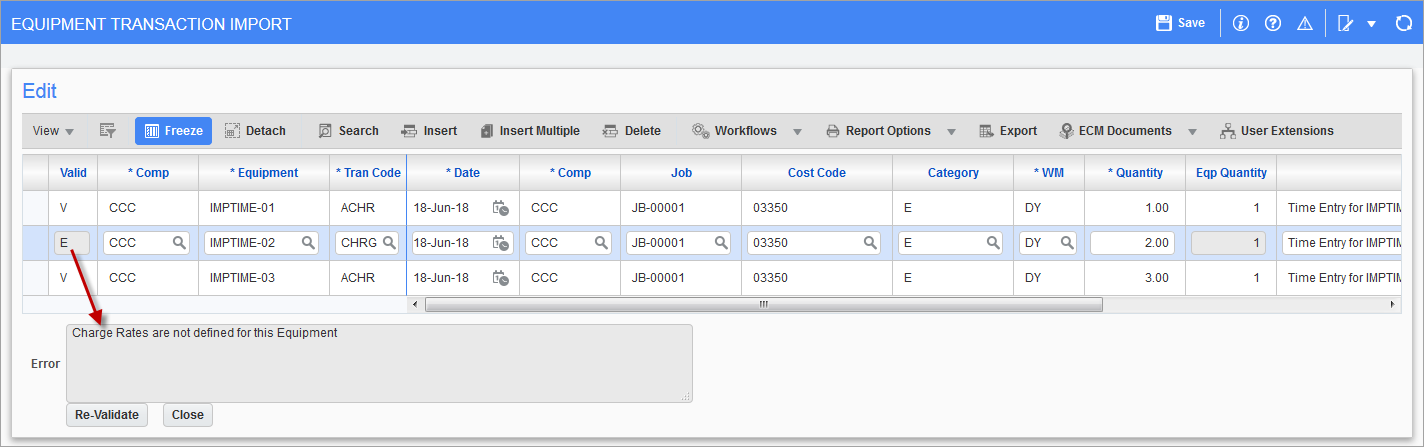The height and width of the screenshot is (447, 1424).
Task: Click Detach in toolbar
Action: (255, 131)
